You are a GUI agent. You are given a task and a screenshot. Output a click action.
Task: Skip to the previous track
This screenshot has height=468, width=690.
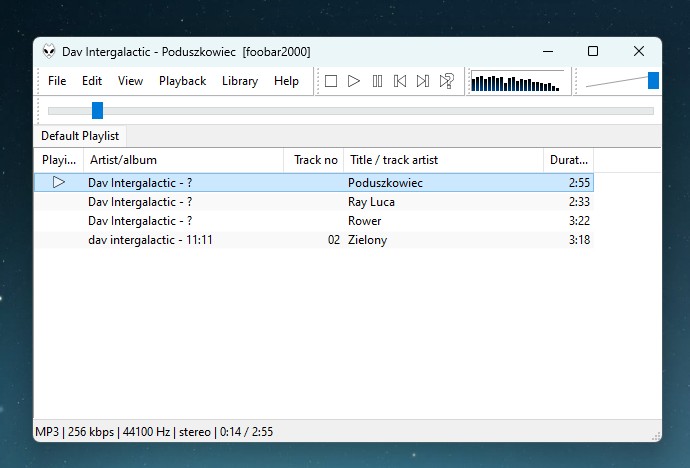pos(400,81)
